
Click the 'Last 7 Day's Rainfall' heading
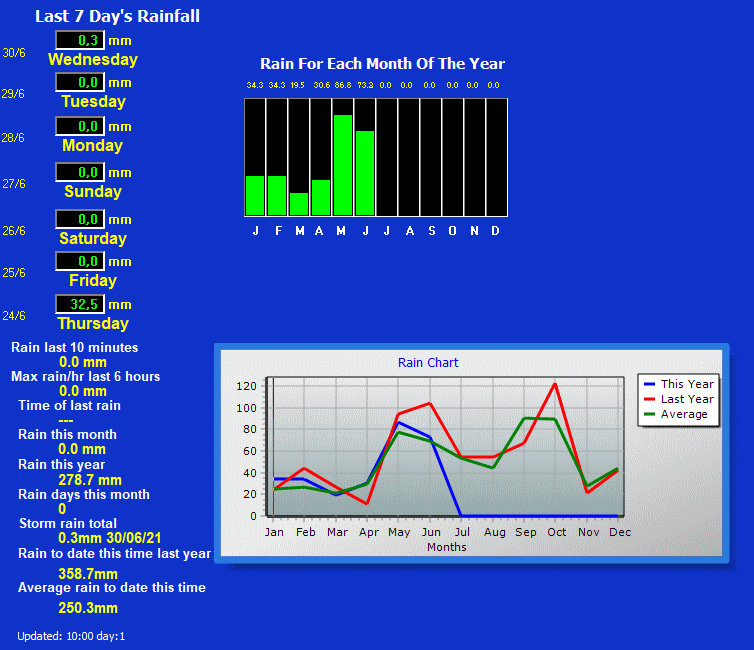pos(117,16)
